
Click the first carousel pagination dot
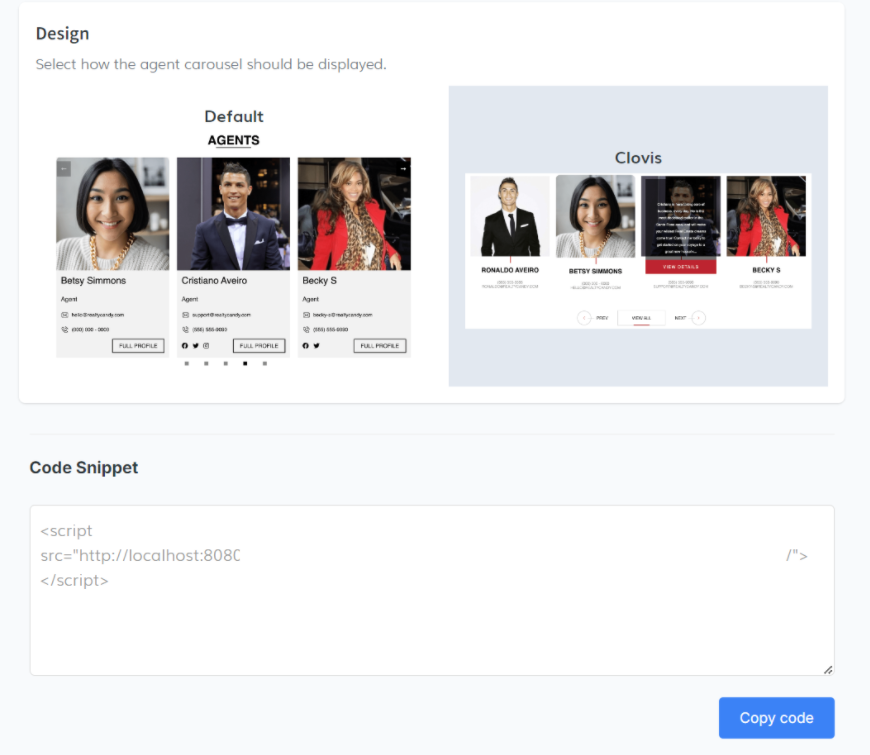click(186, 363)
